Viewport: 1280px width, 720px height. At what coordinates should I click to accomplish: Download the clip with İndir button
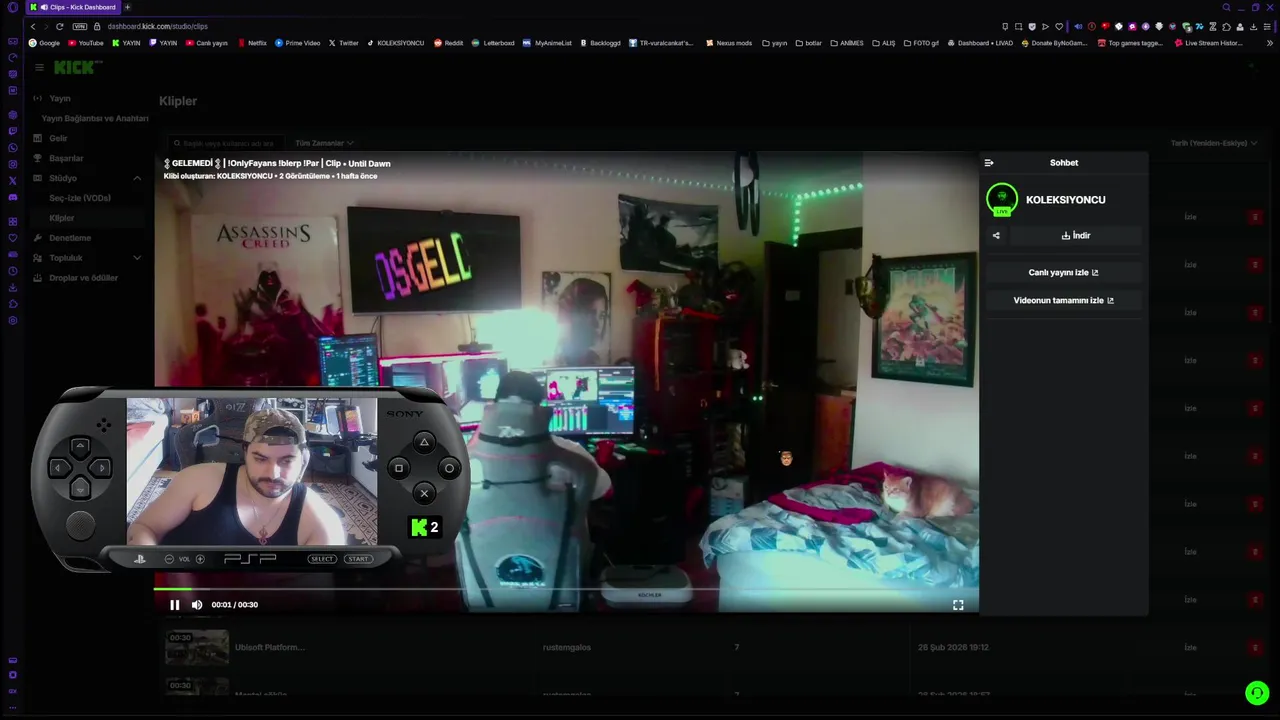pos(1076,236)
